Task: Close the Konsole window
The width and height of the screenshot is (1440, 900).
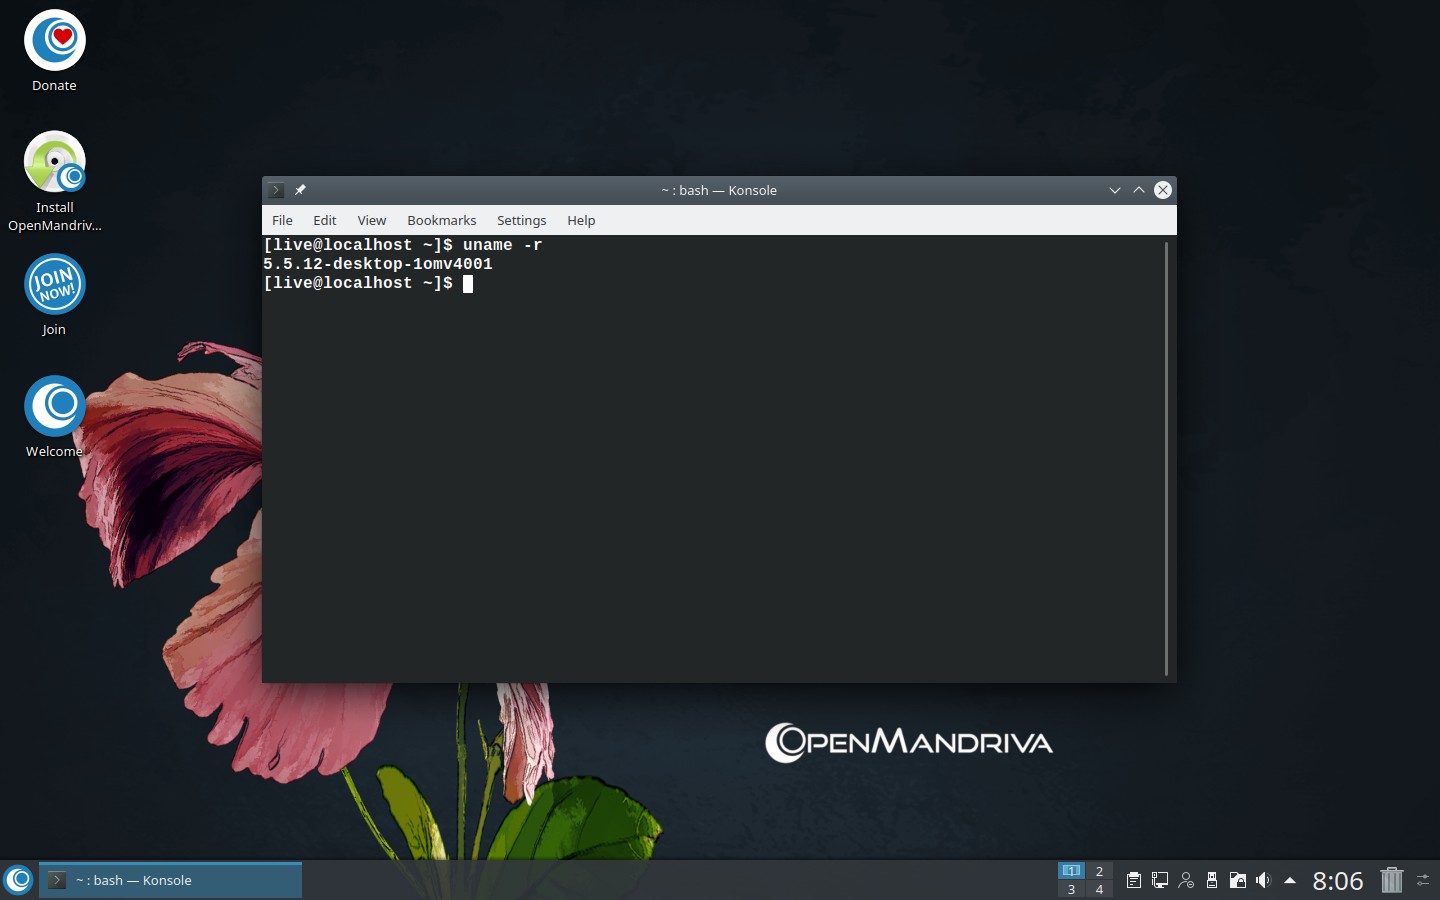Action: click(1163, 190)
